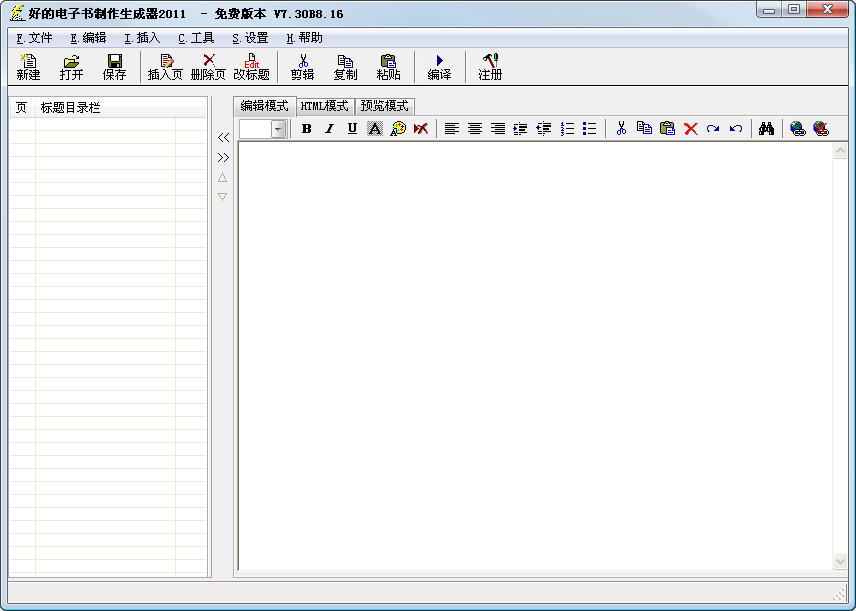Open the E.编辑 menu
The width and height of the screenshot is (856, 611).
tap(88, 38)
